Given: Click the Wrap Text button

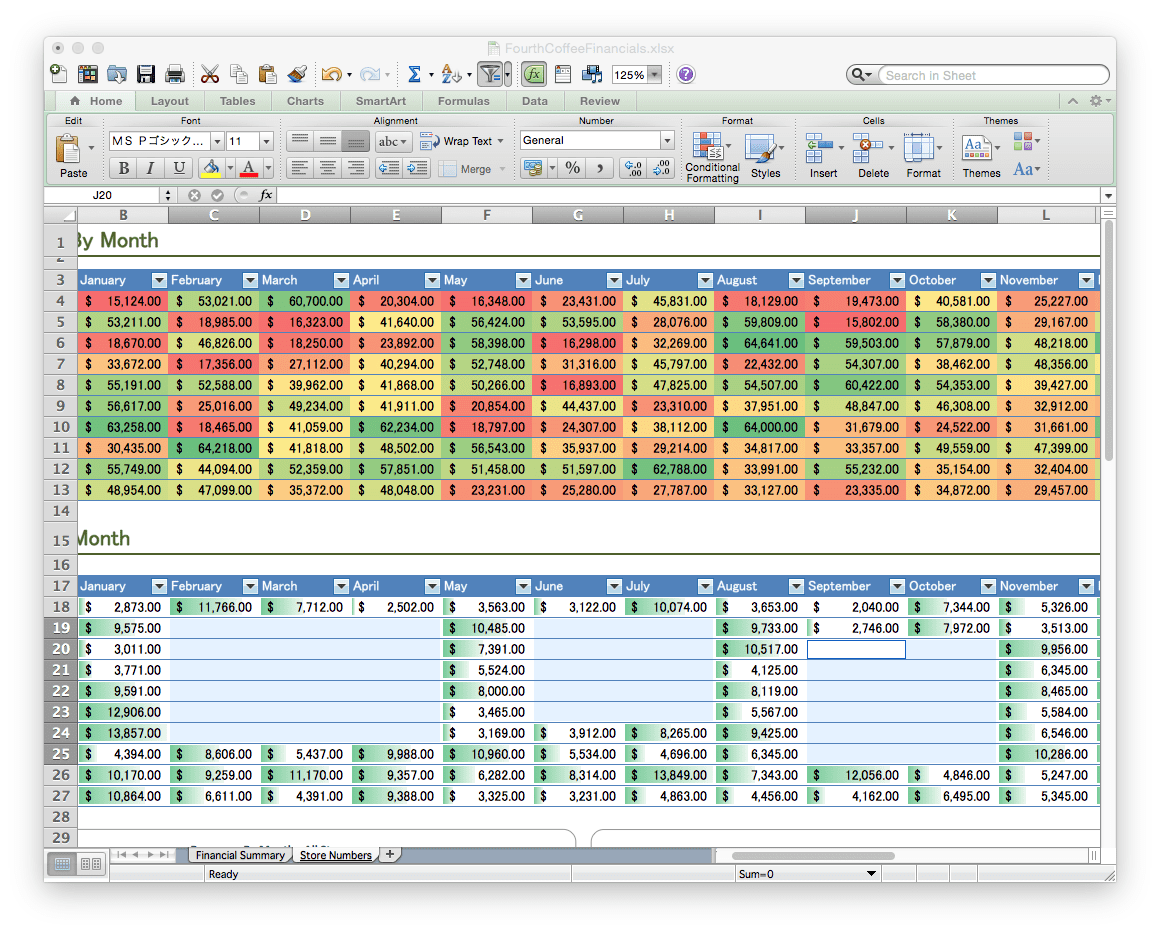Looking at the screenshot, I should 461,141.
